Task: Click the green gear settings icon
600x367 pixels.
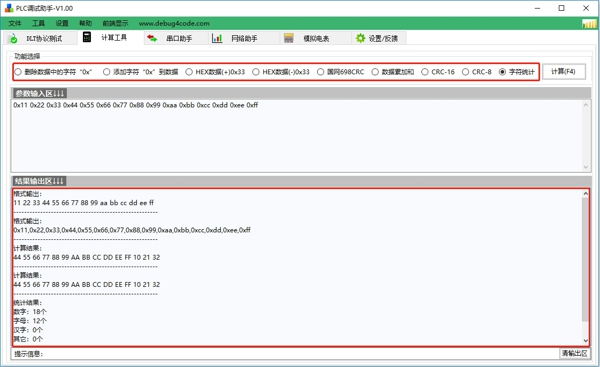Action: tap(360, 38)
